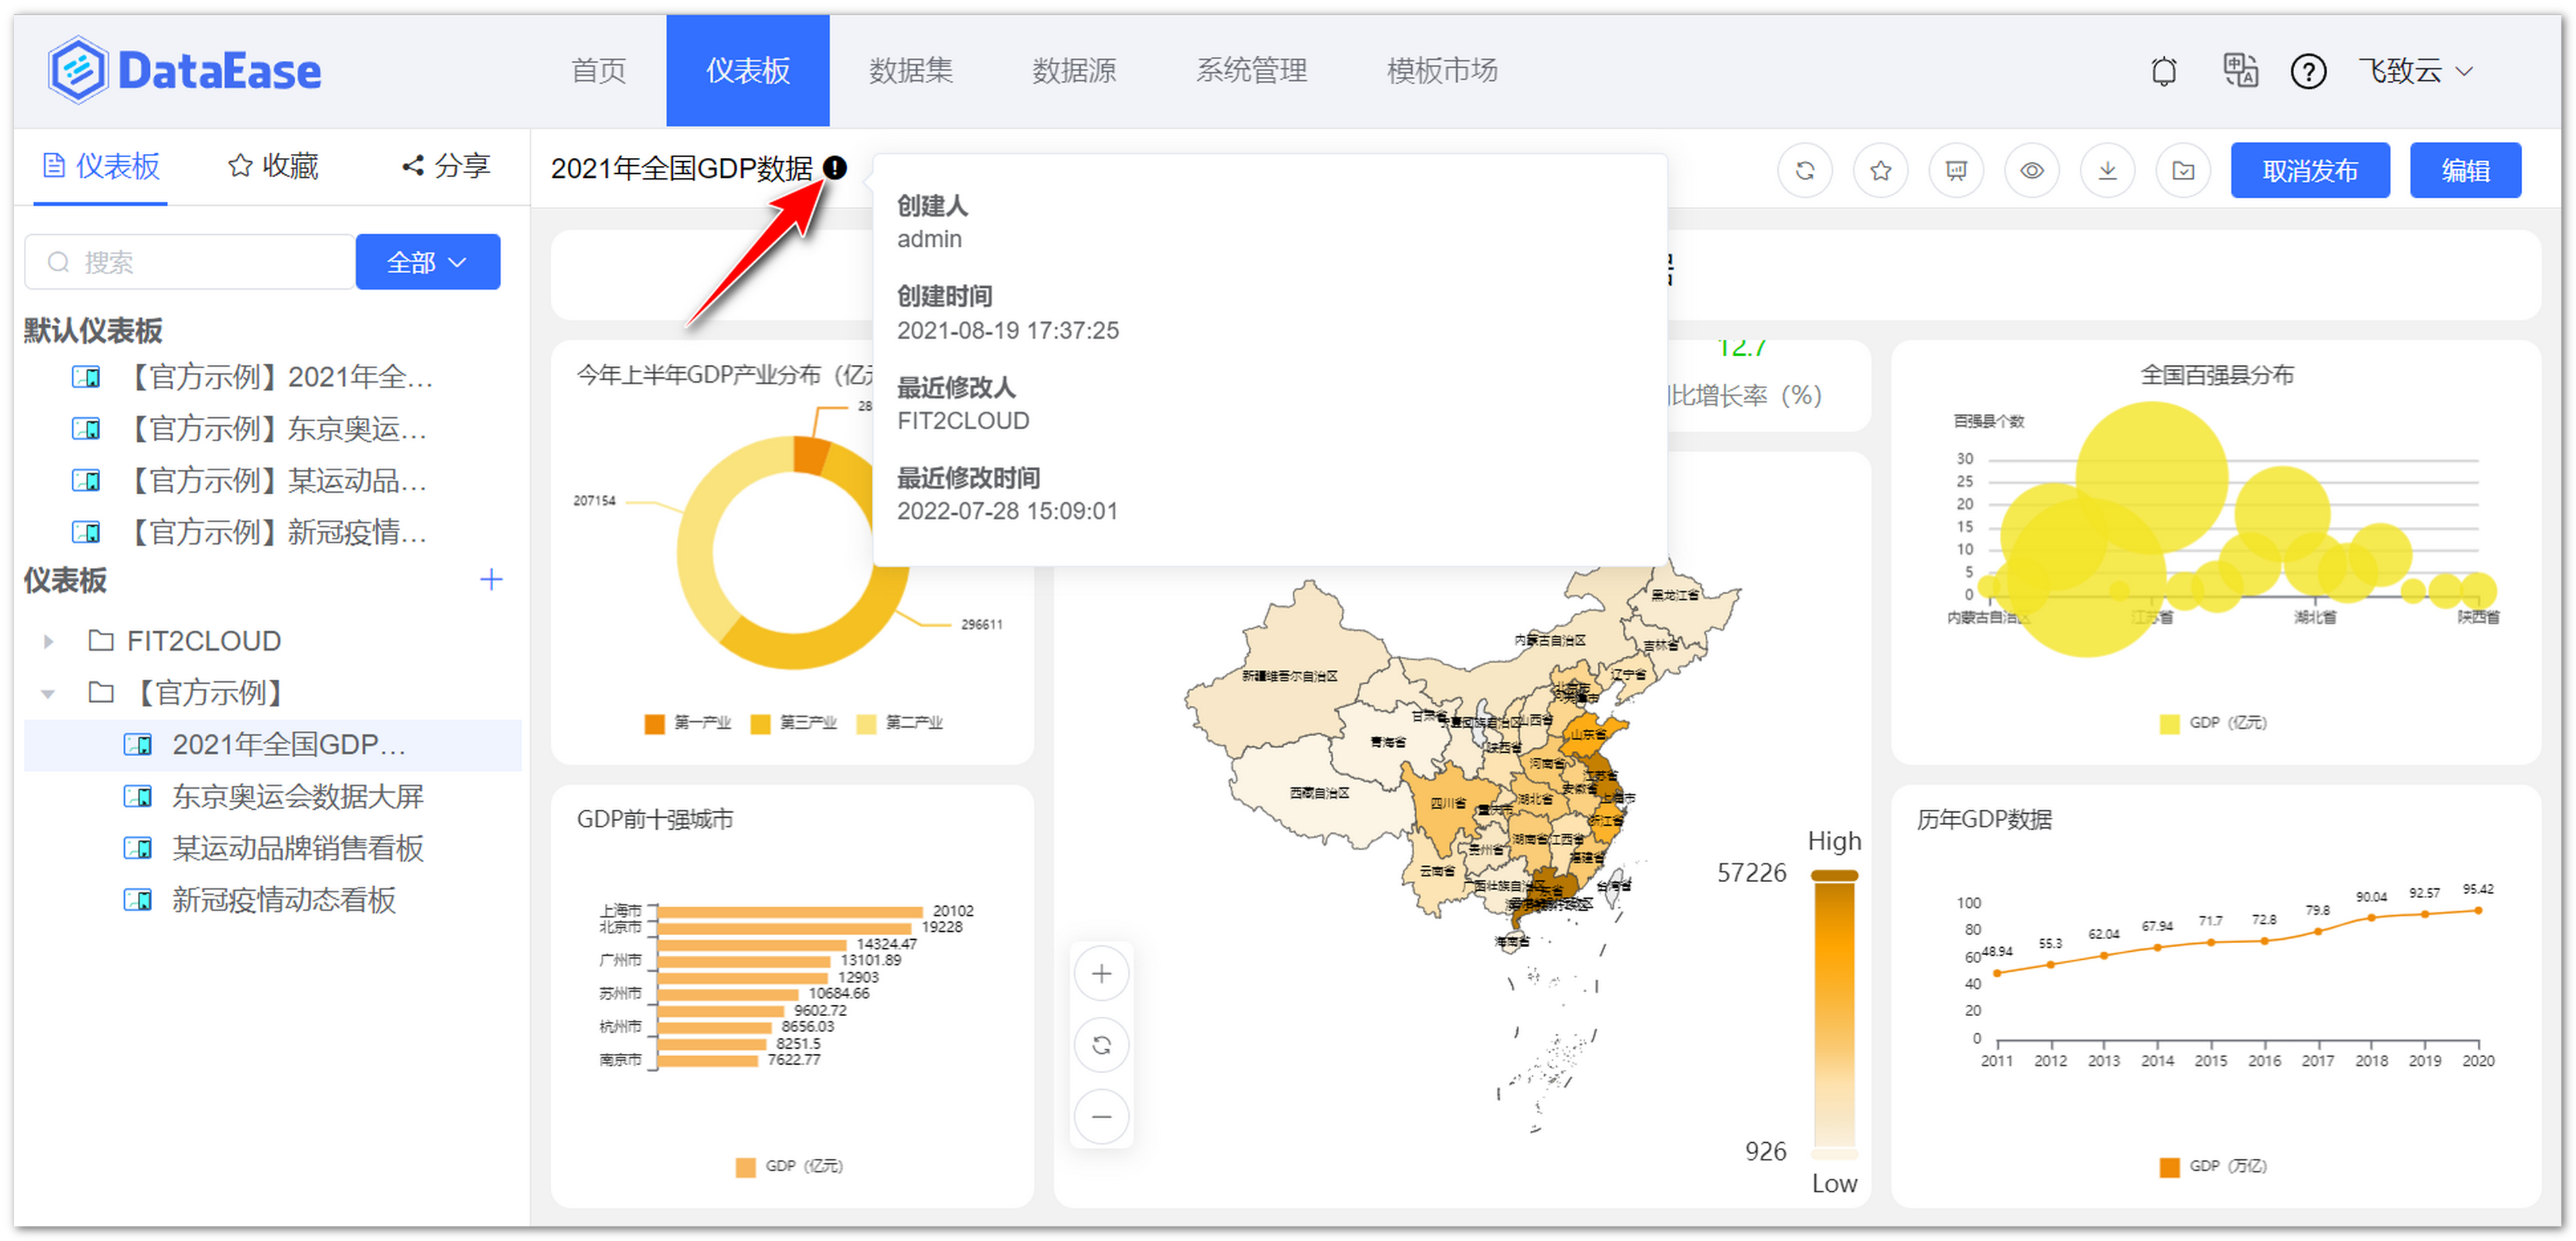The image size is (2576, 1241).
Task: Click the star favorite icon button
Action: pos(1880,171)
